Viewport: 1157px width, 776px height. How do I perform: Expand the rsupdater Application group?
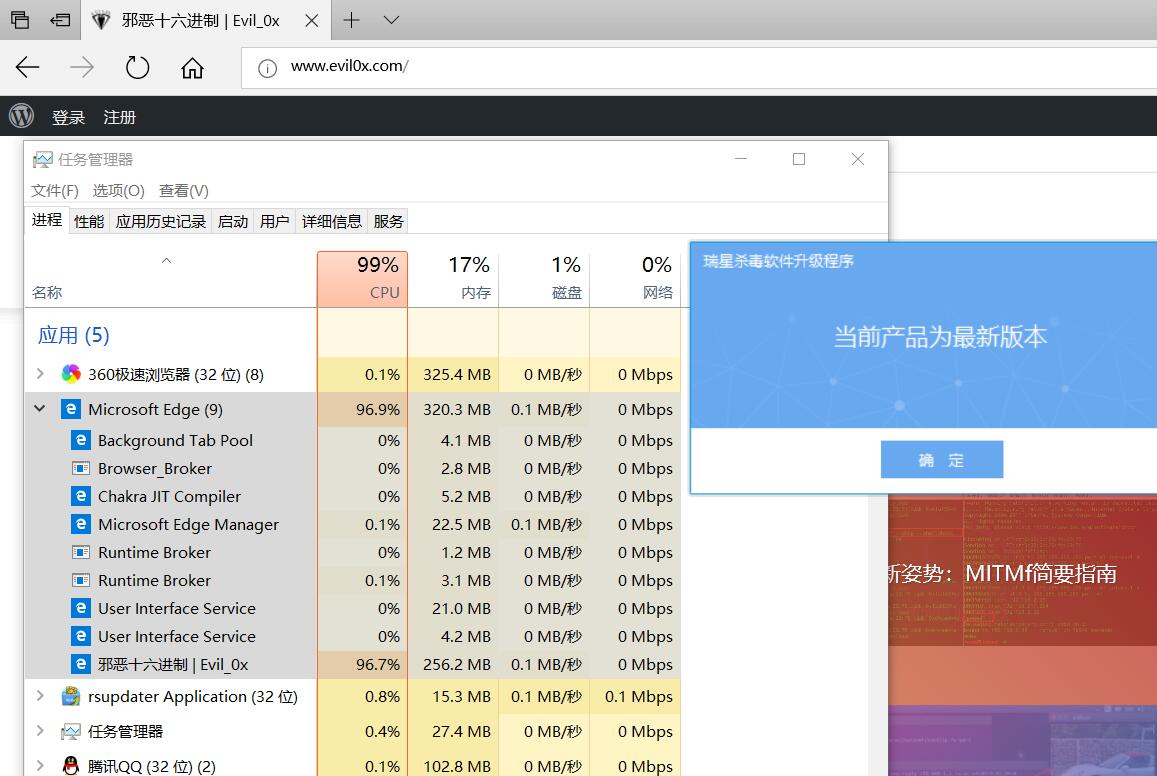click(40, 696)
